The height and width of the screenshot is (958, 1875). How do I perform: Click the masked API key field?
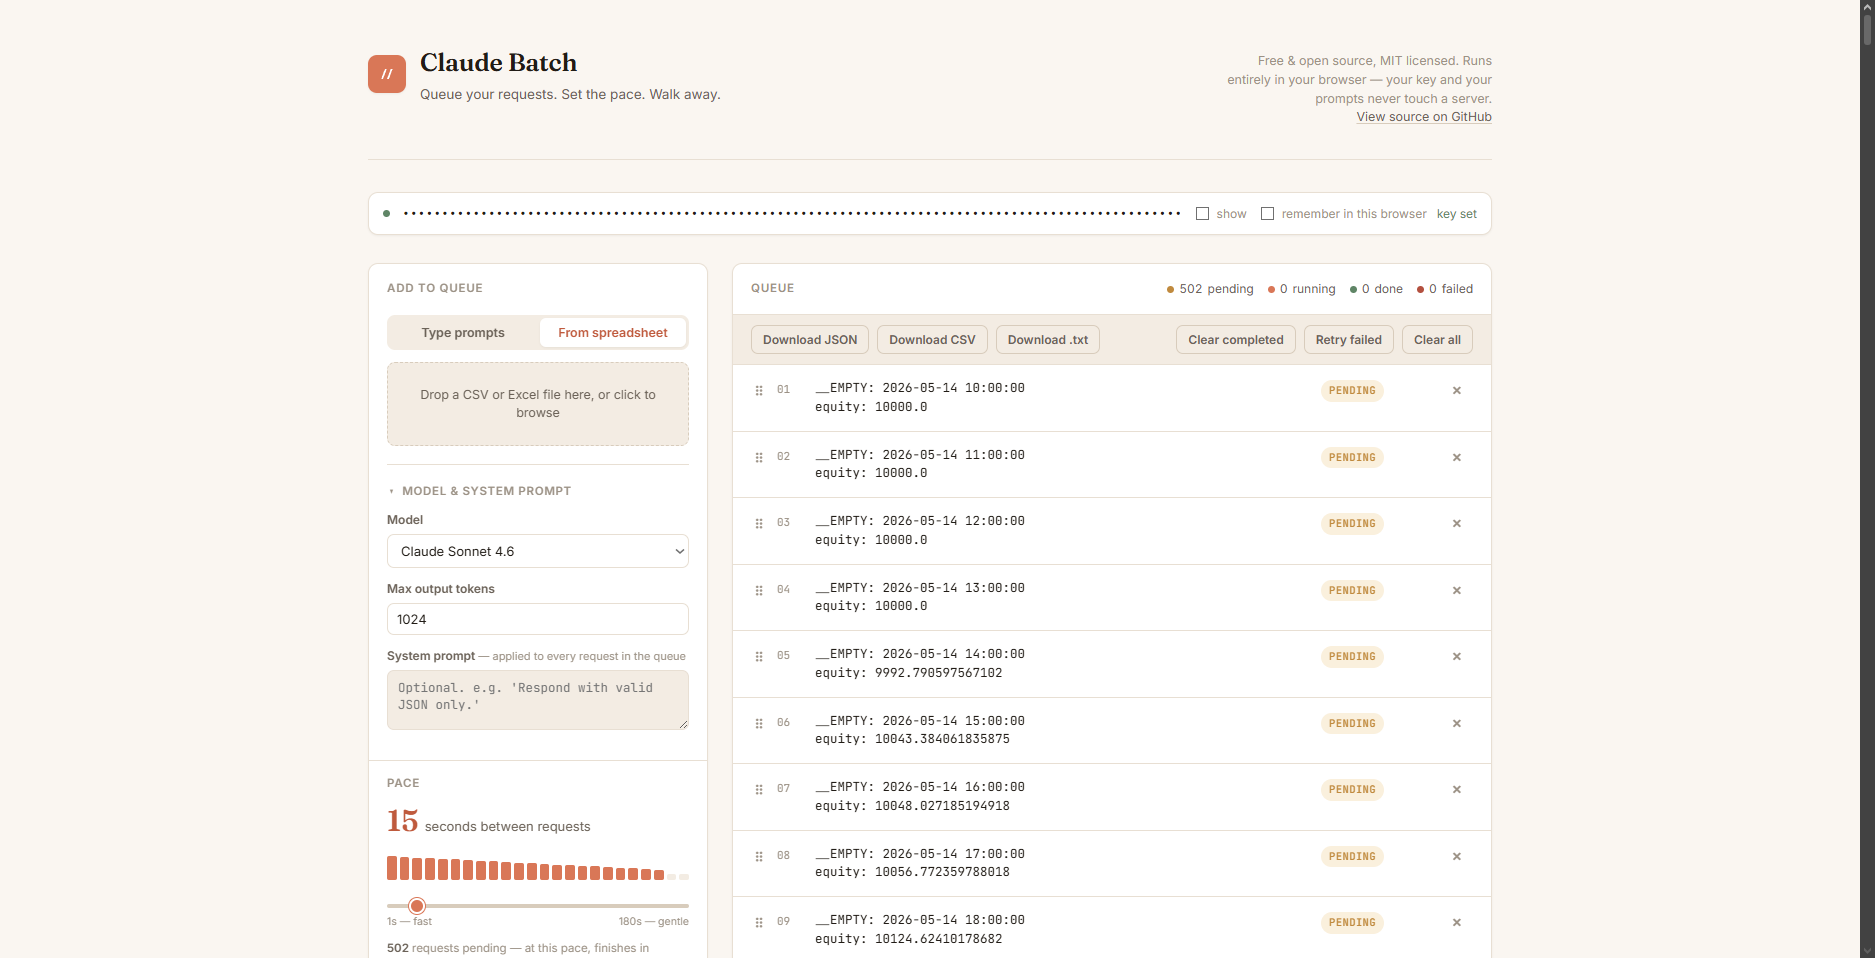point(791,214)
